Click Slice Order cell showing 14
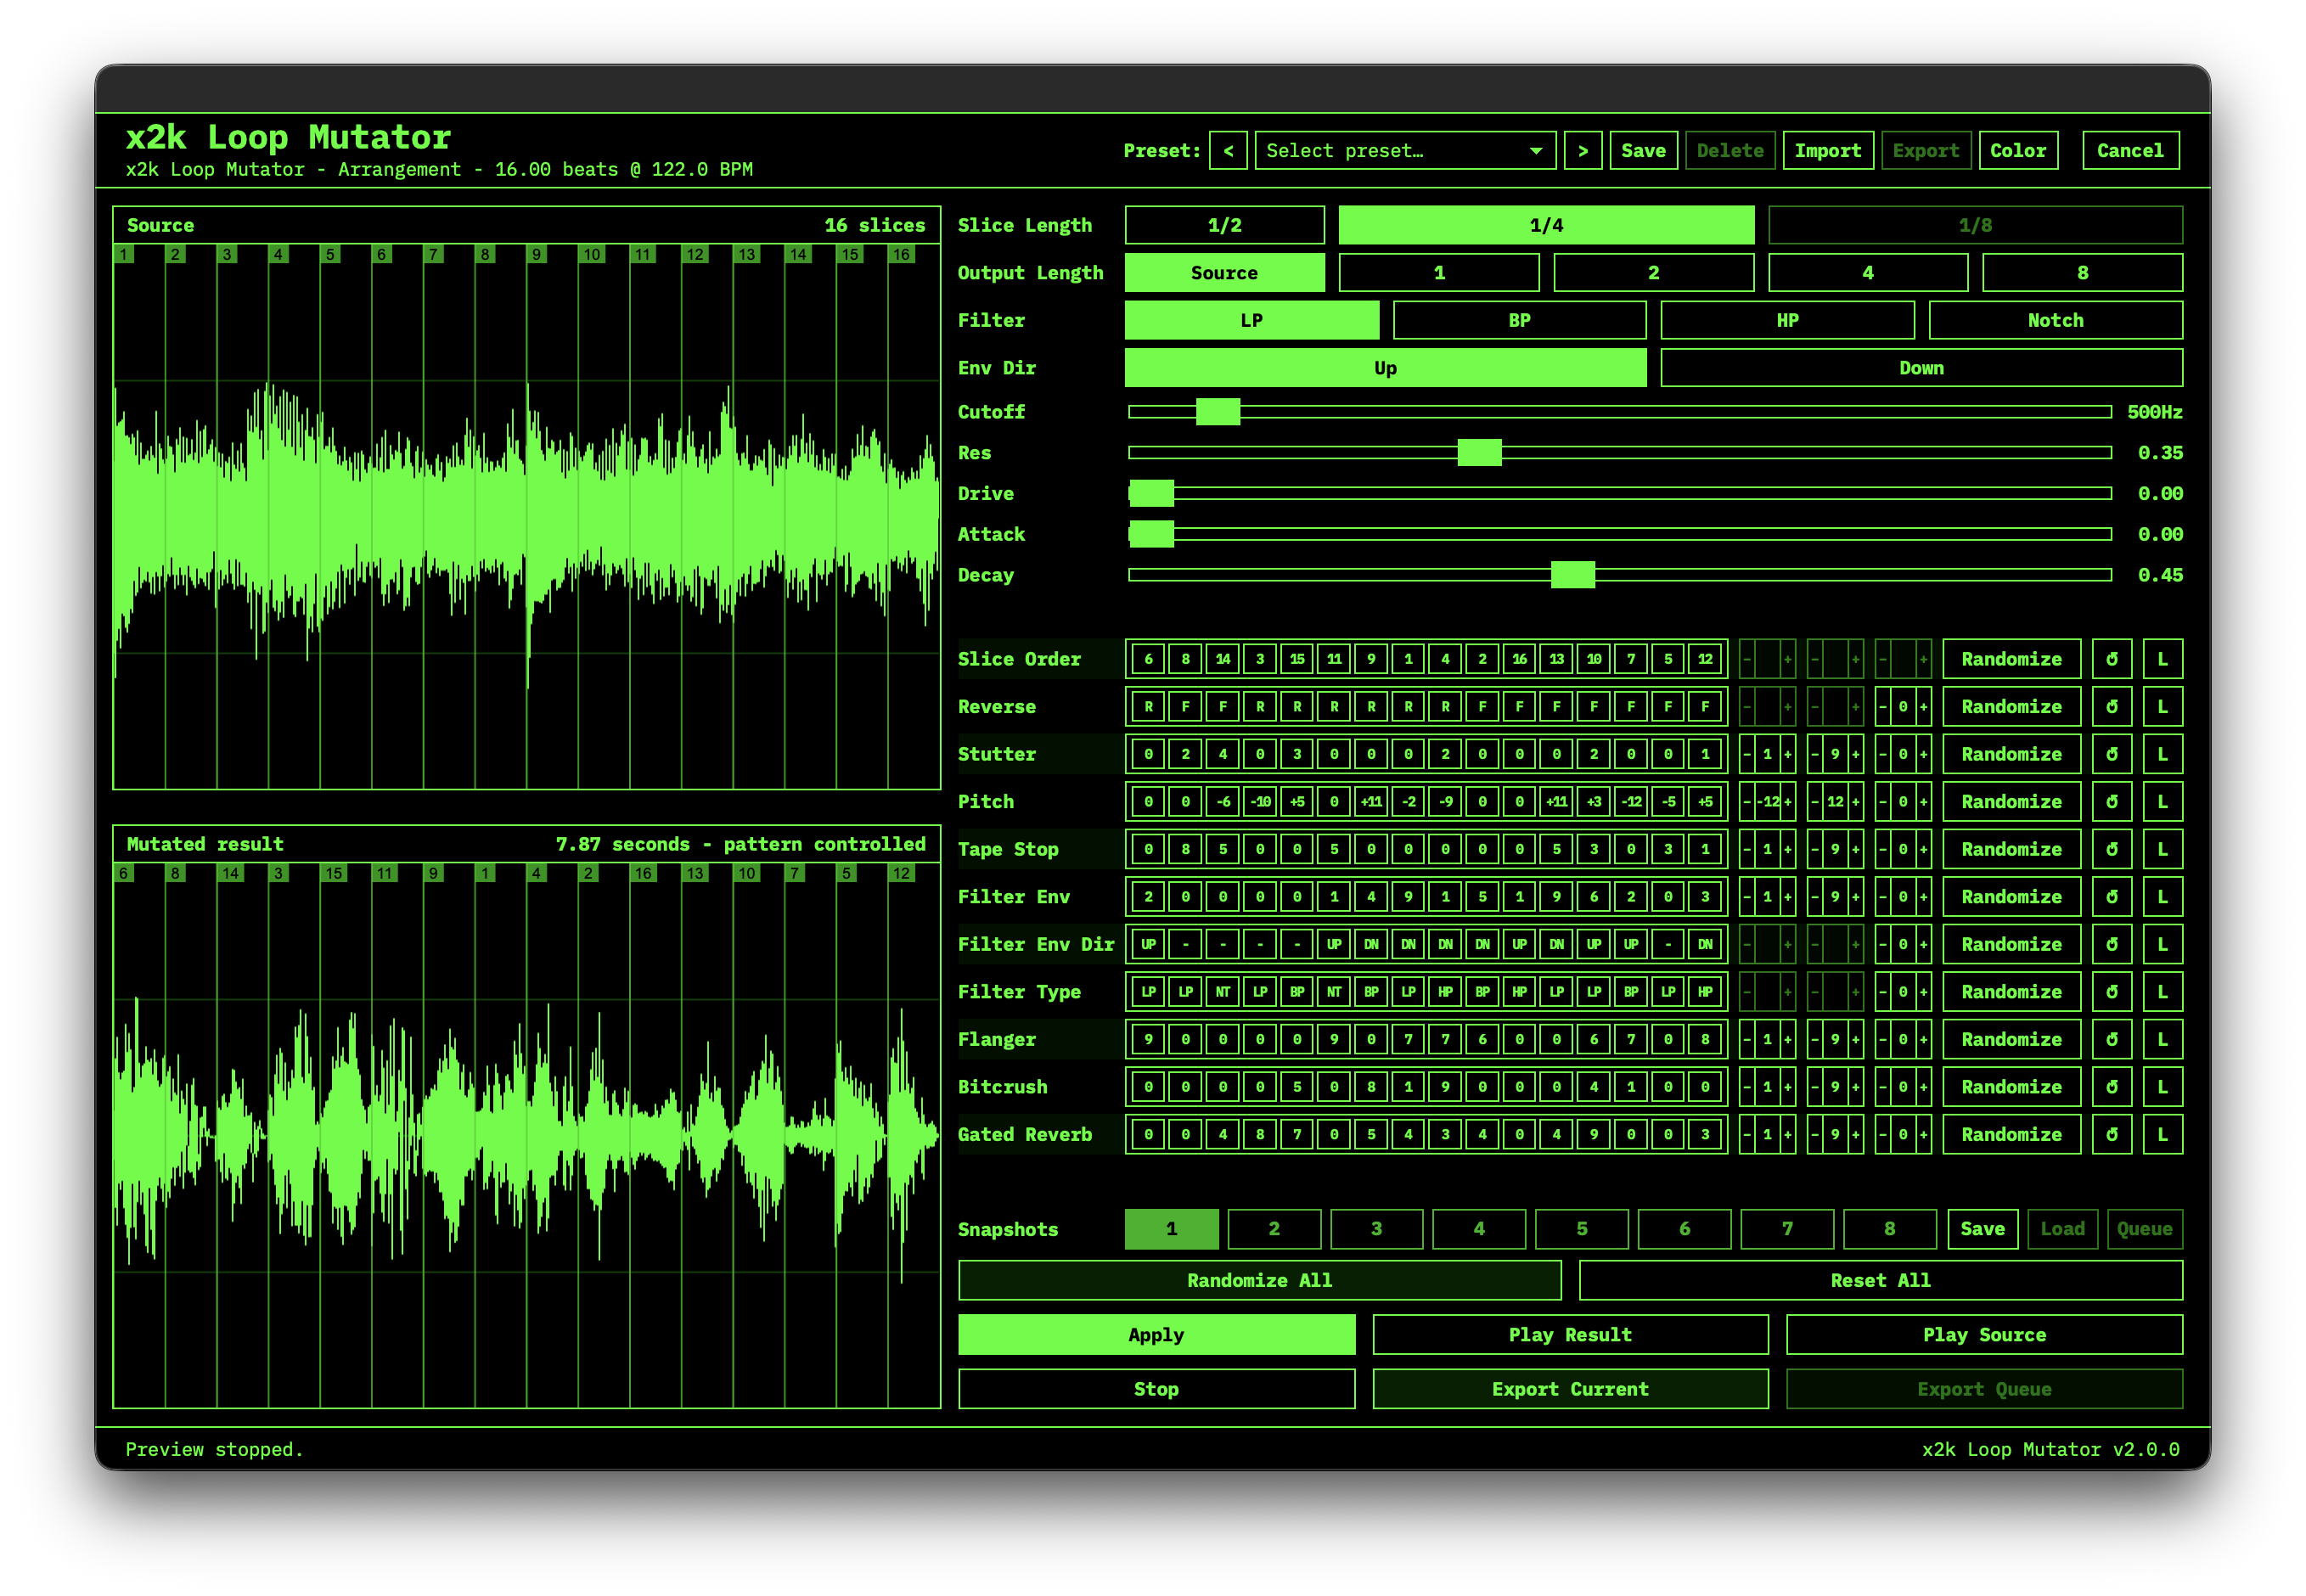This screenshot has width=2306, height=1596. pos(1222,659)
